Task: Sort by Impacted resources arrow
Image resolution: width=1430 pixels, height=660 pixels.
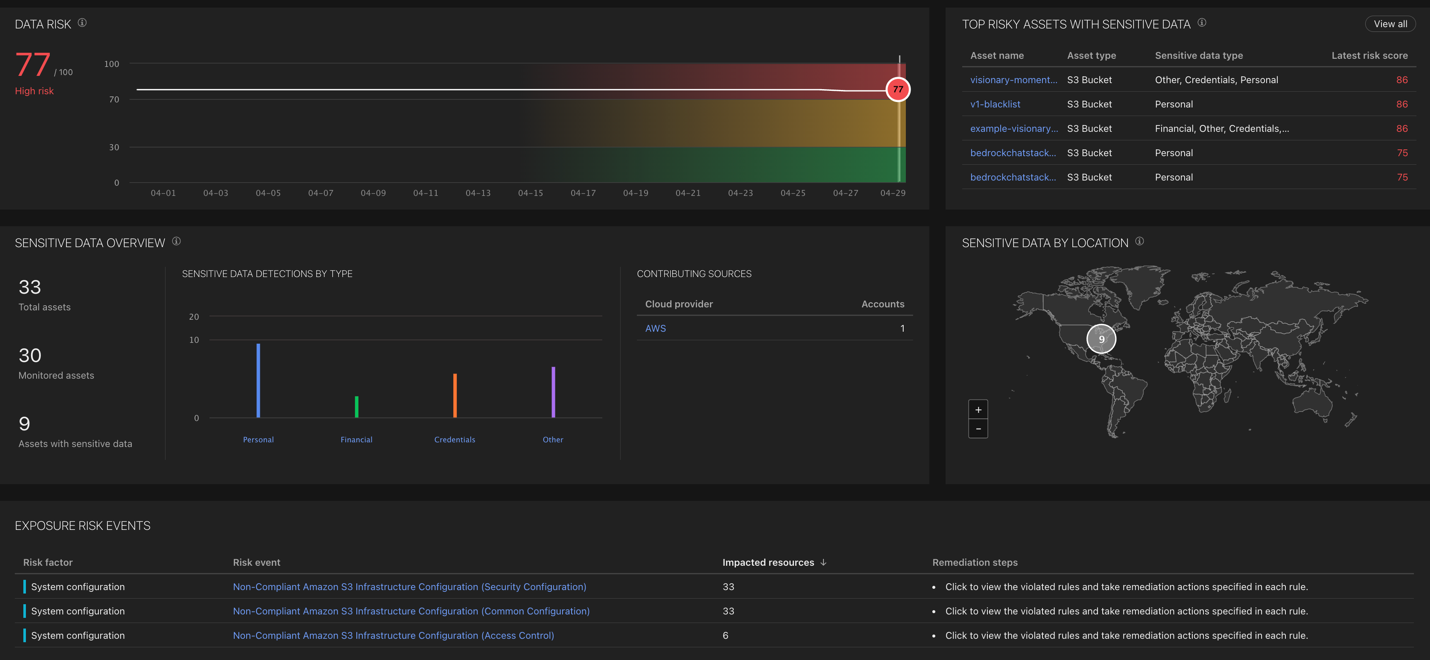Action: [823, 563]
